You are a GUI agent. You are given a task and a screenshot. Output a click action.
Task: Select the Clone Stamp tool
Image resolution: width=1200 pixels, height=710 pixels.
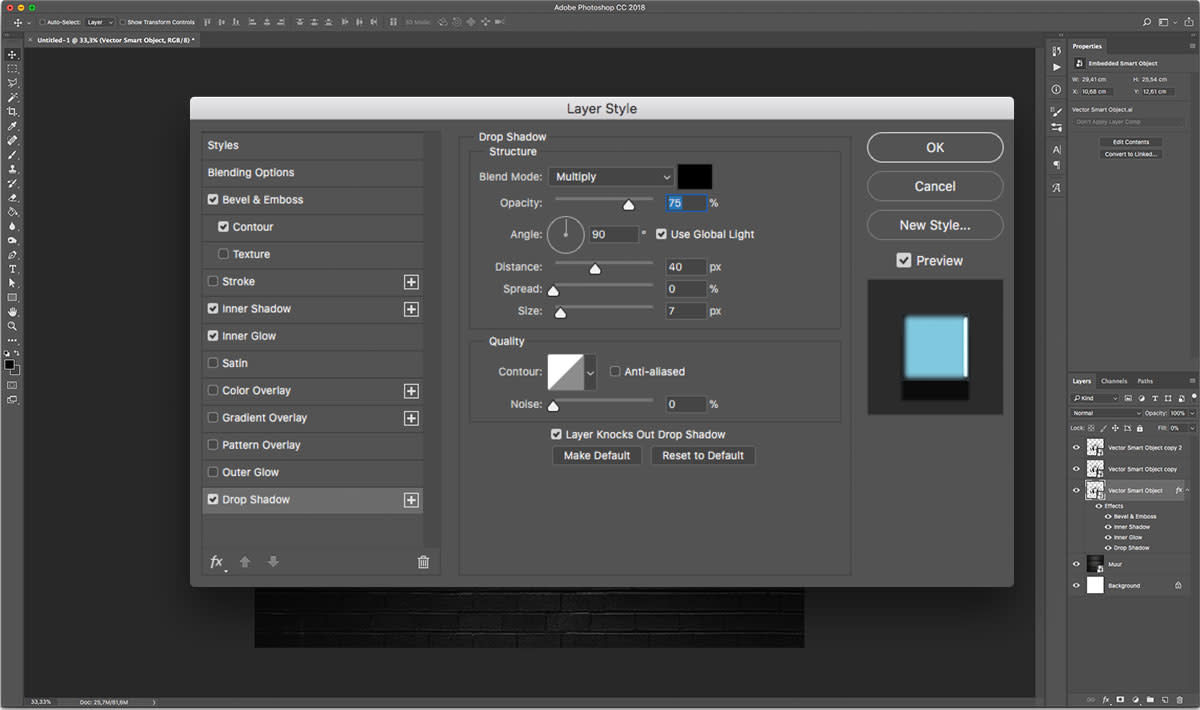click(13, 169)
